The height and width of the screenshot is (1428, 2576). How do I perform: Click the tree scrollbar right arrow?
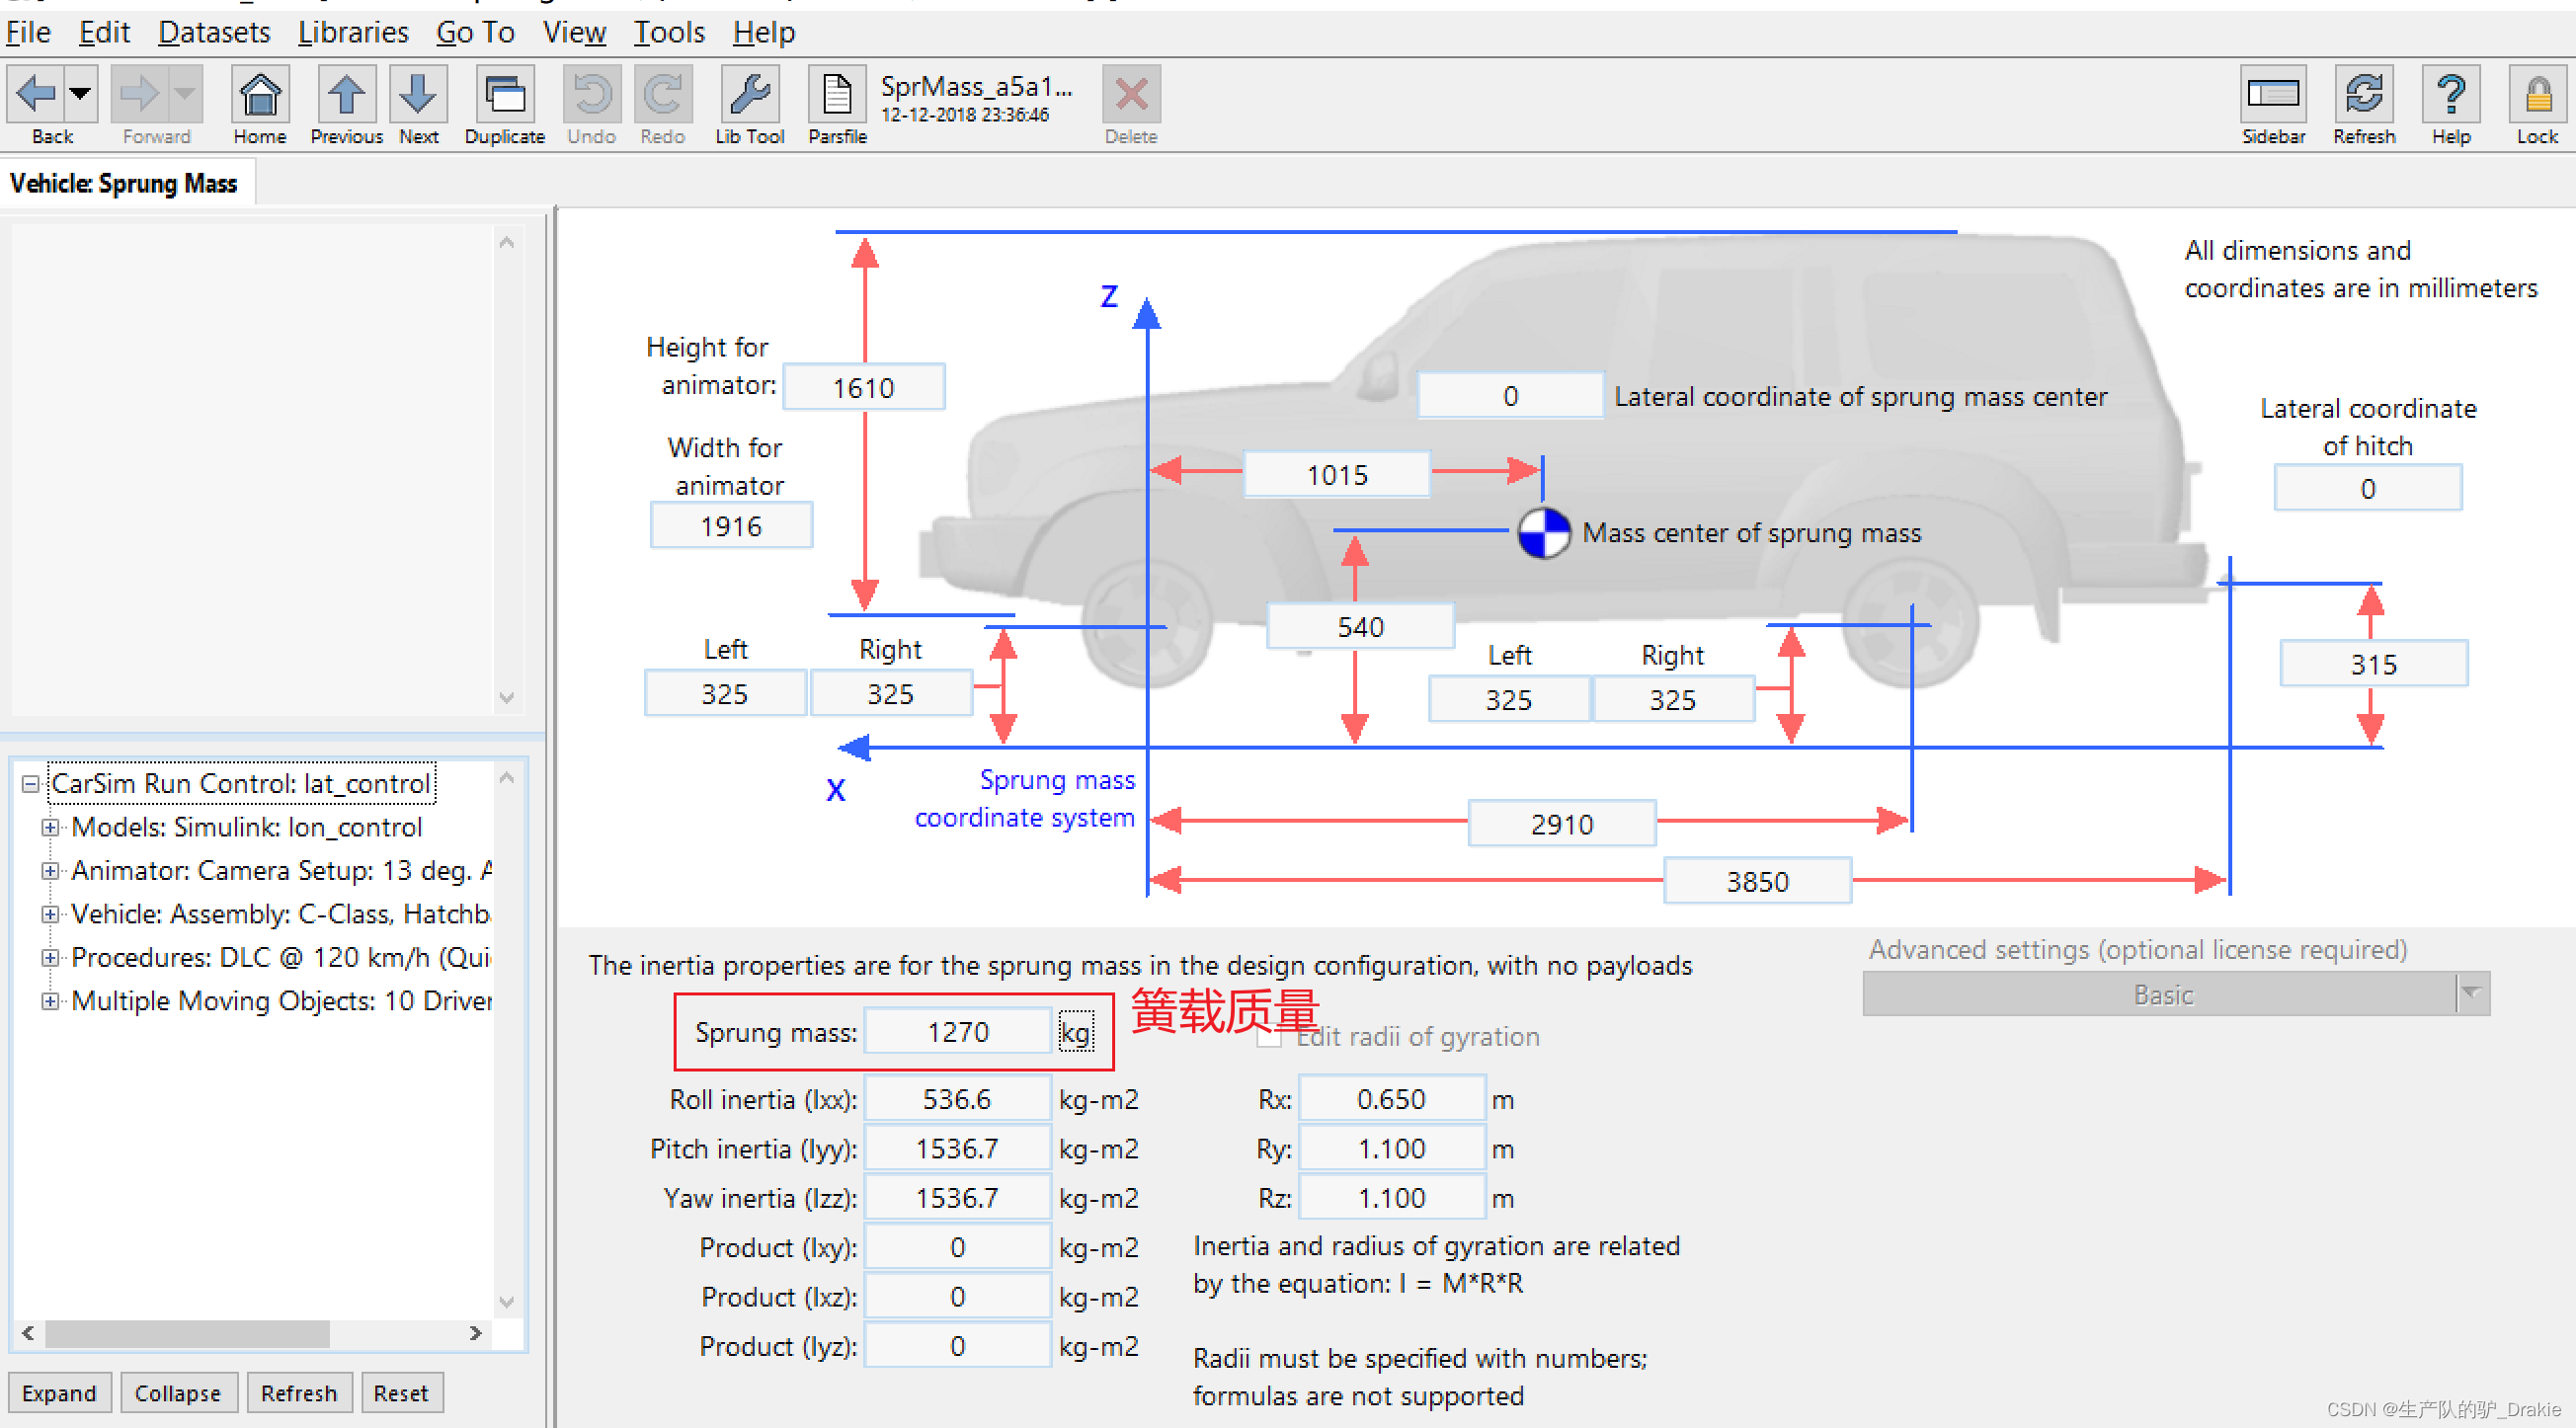(x=476, y=1333)
